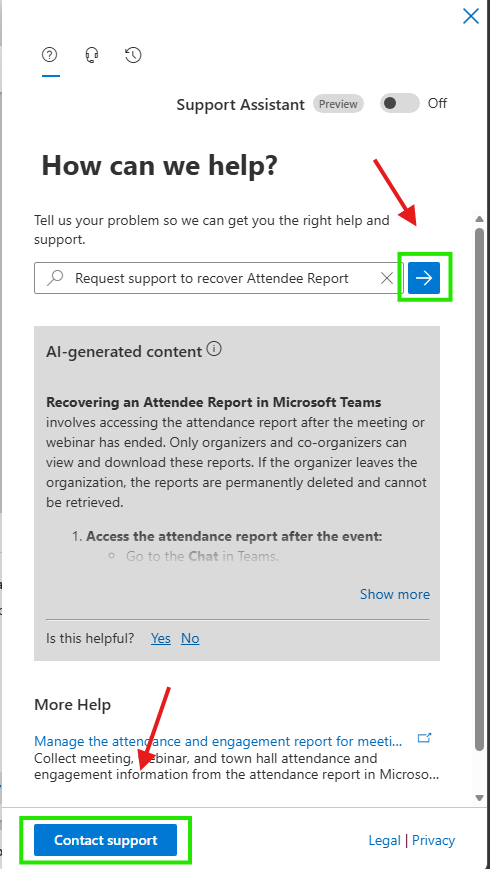Viewport: 490px width, 869px height.
Task: Click the scrollbar up arrow
Action: point(480,219)
